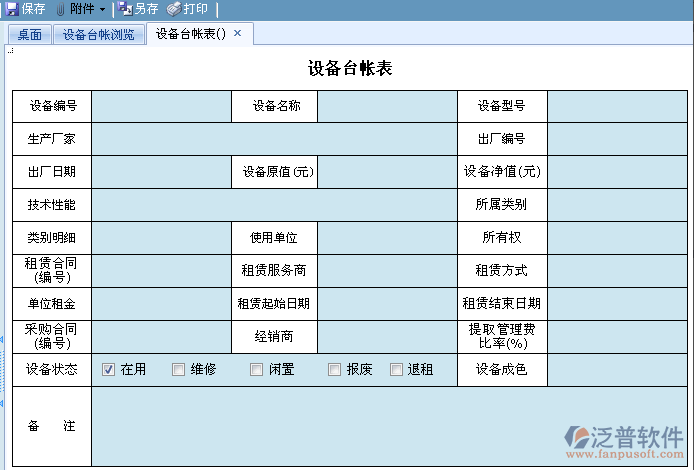The height and width of the screenshot is (470, 694).
Task: Click the printer icon for 打印
Action: [174, 8]
